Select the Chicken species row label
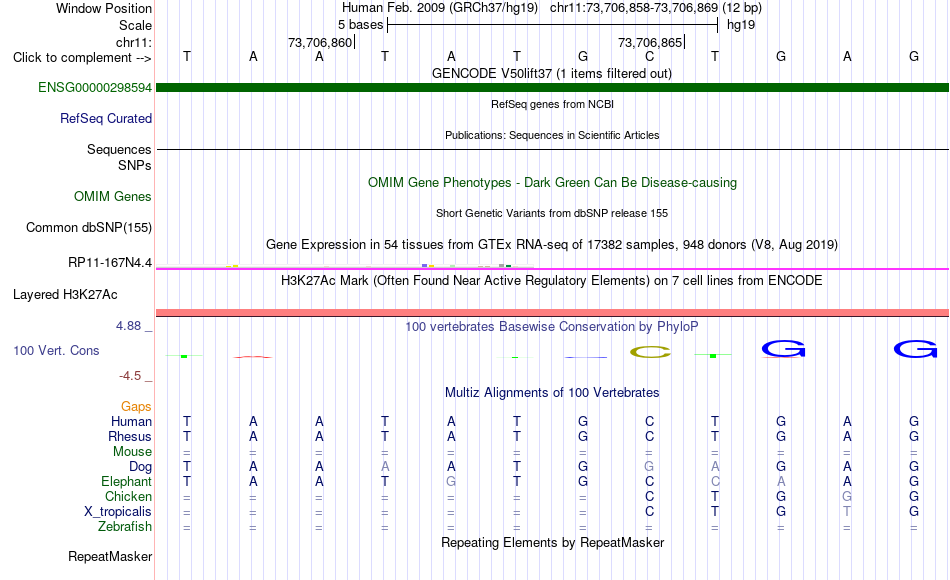This screenshot has width=950, height=580. point(128,496)
